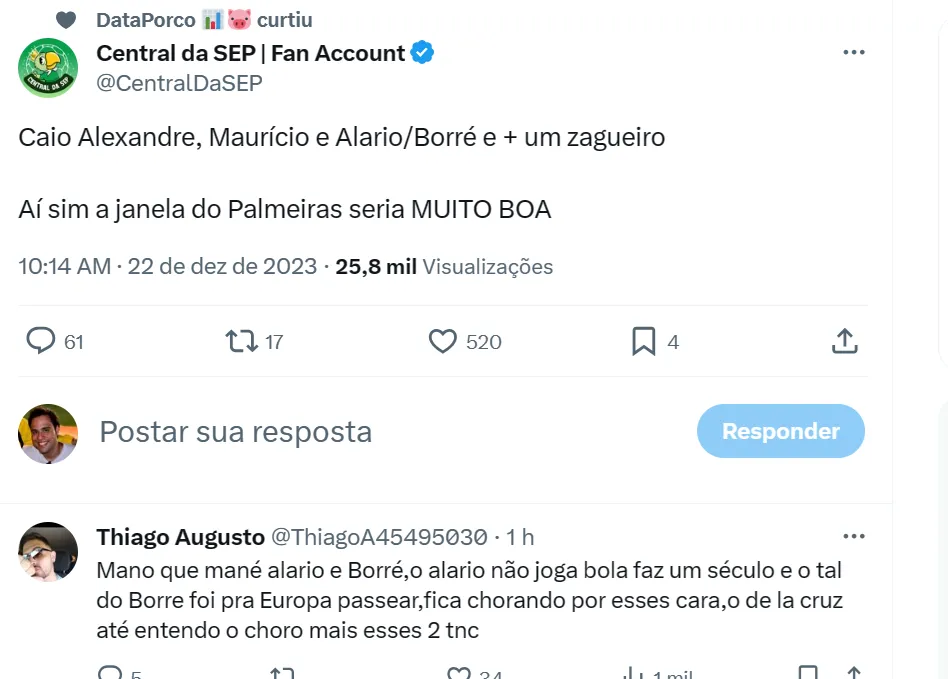Open the 25,8 mil Visualizações stats
948x679 pixels.
click(x=444, y=267)
